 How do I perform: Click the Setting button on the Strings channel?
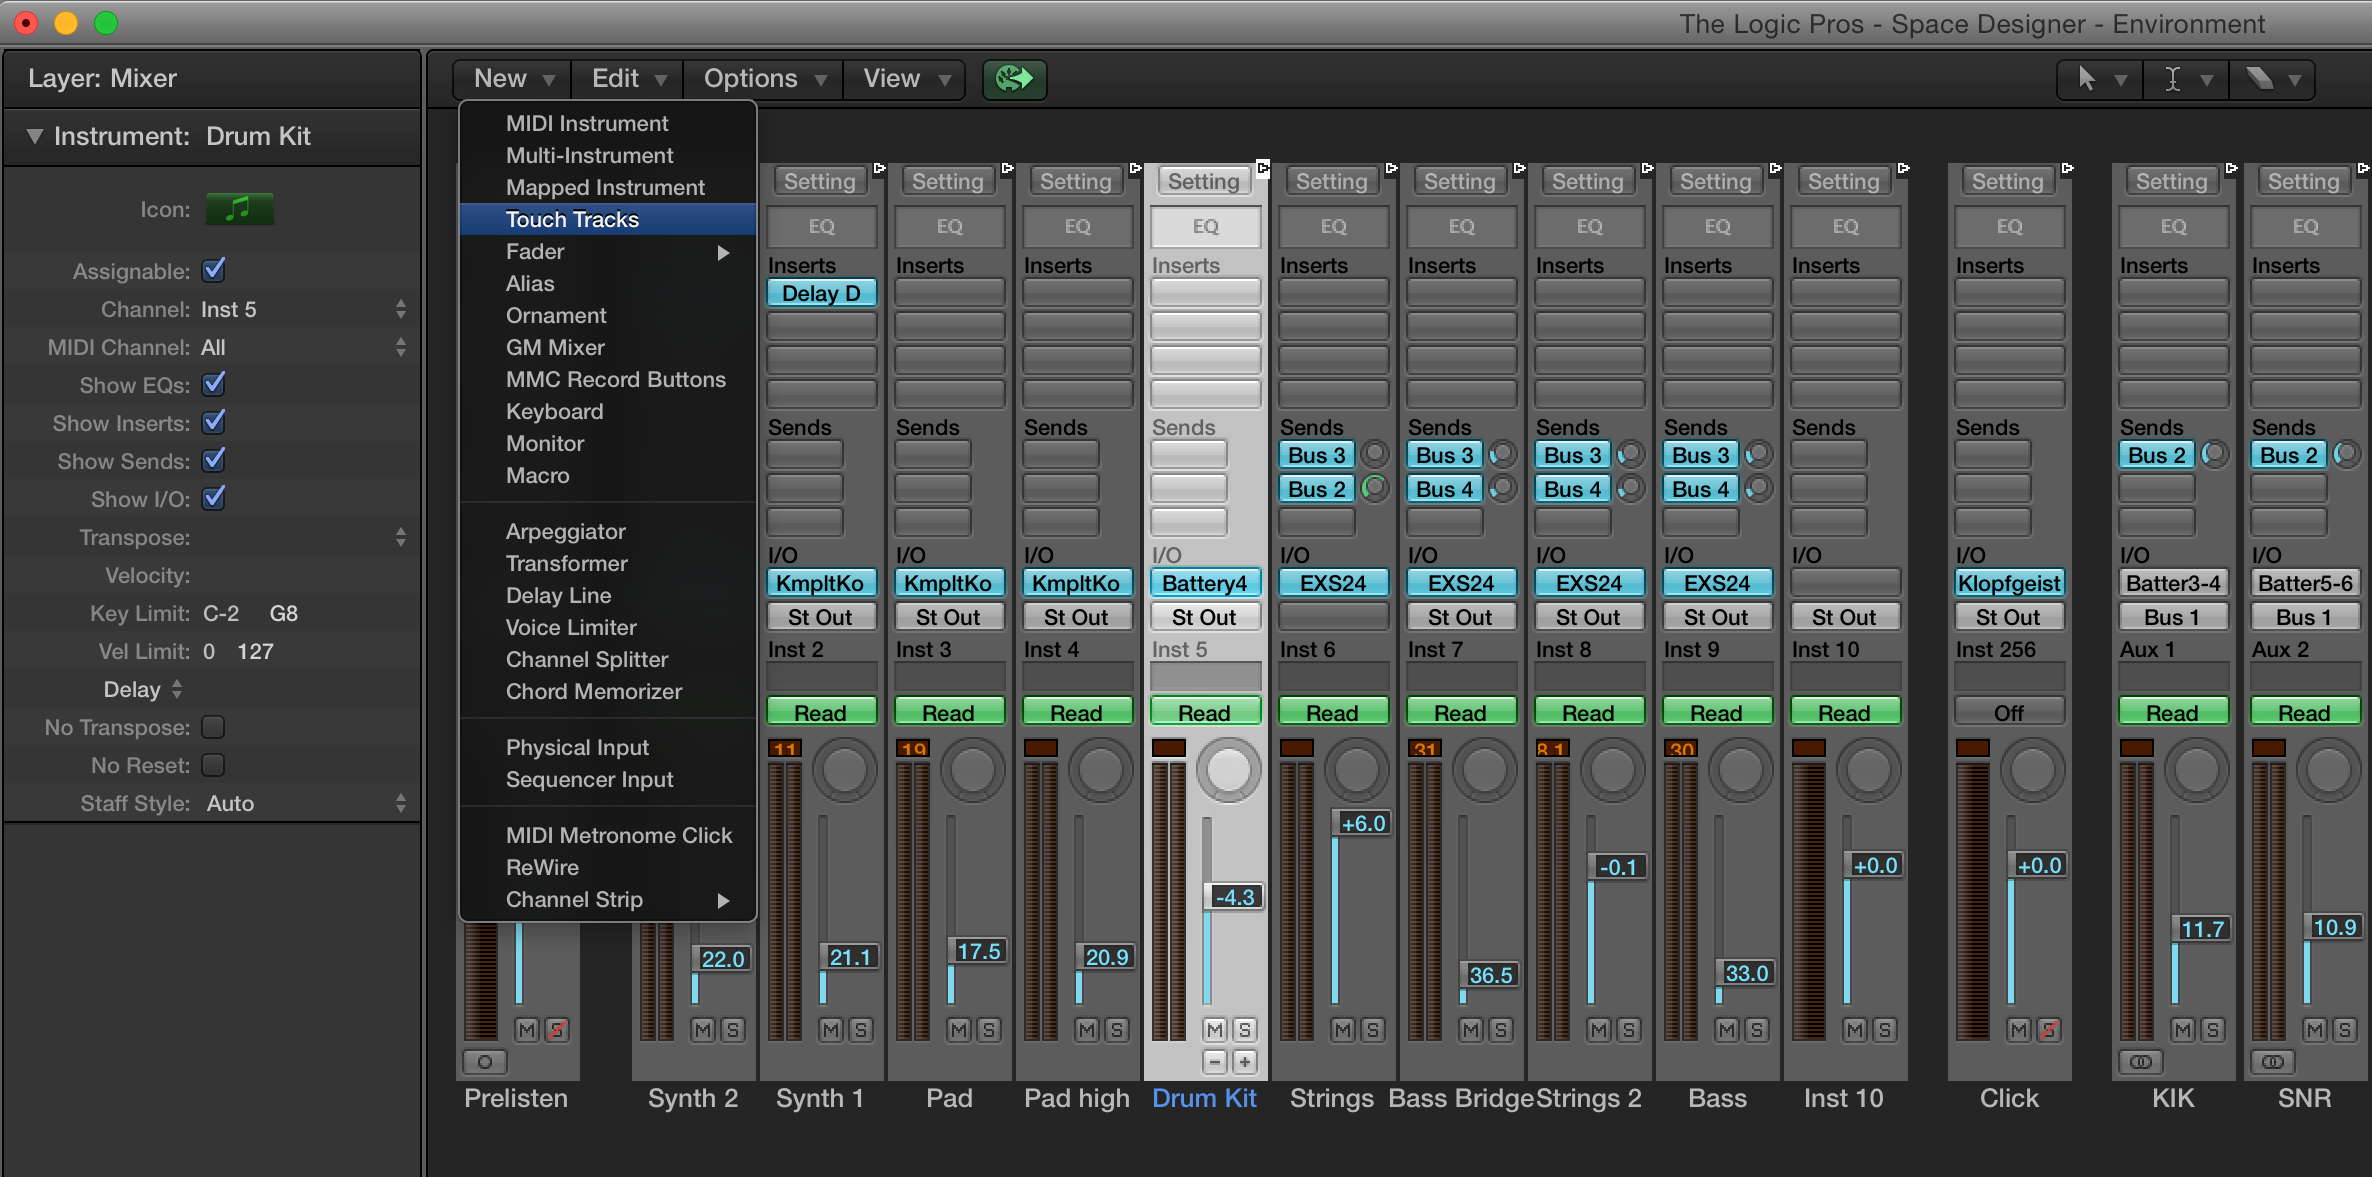[1331, 181]
